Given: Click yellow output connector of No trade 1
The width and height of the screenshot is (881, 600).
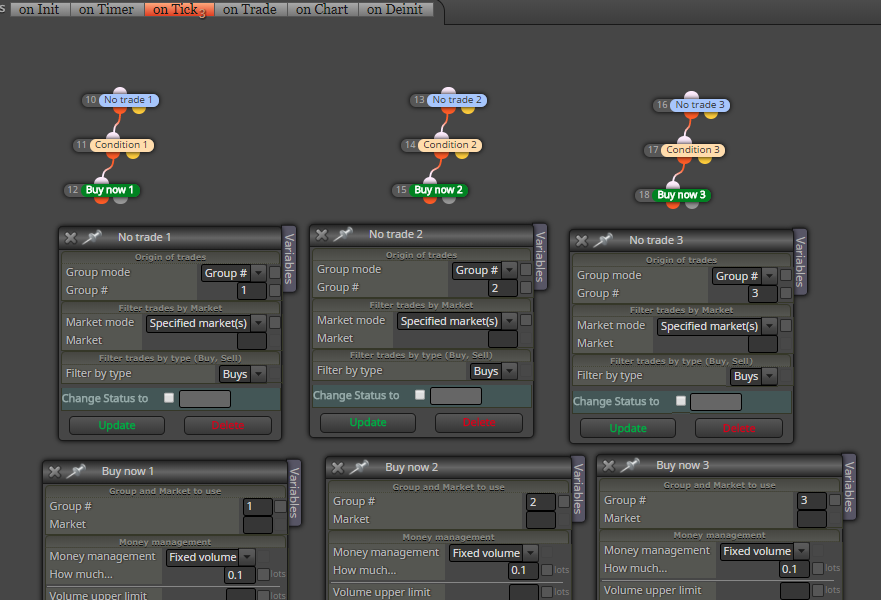Looking at the screenshot, I should [x=139, y=110].
